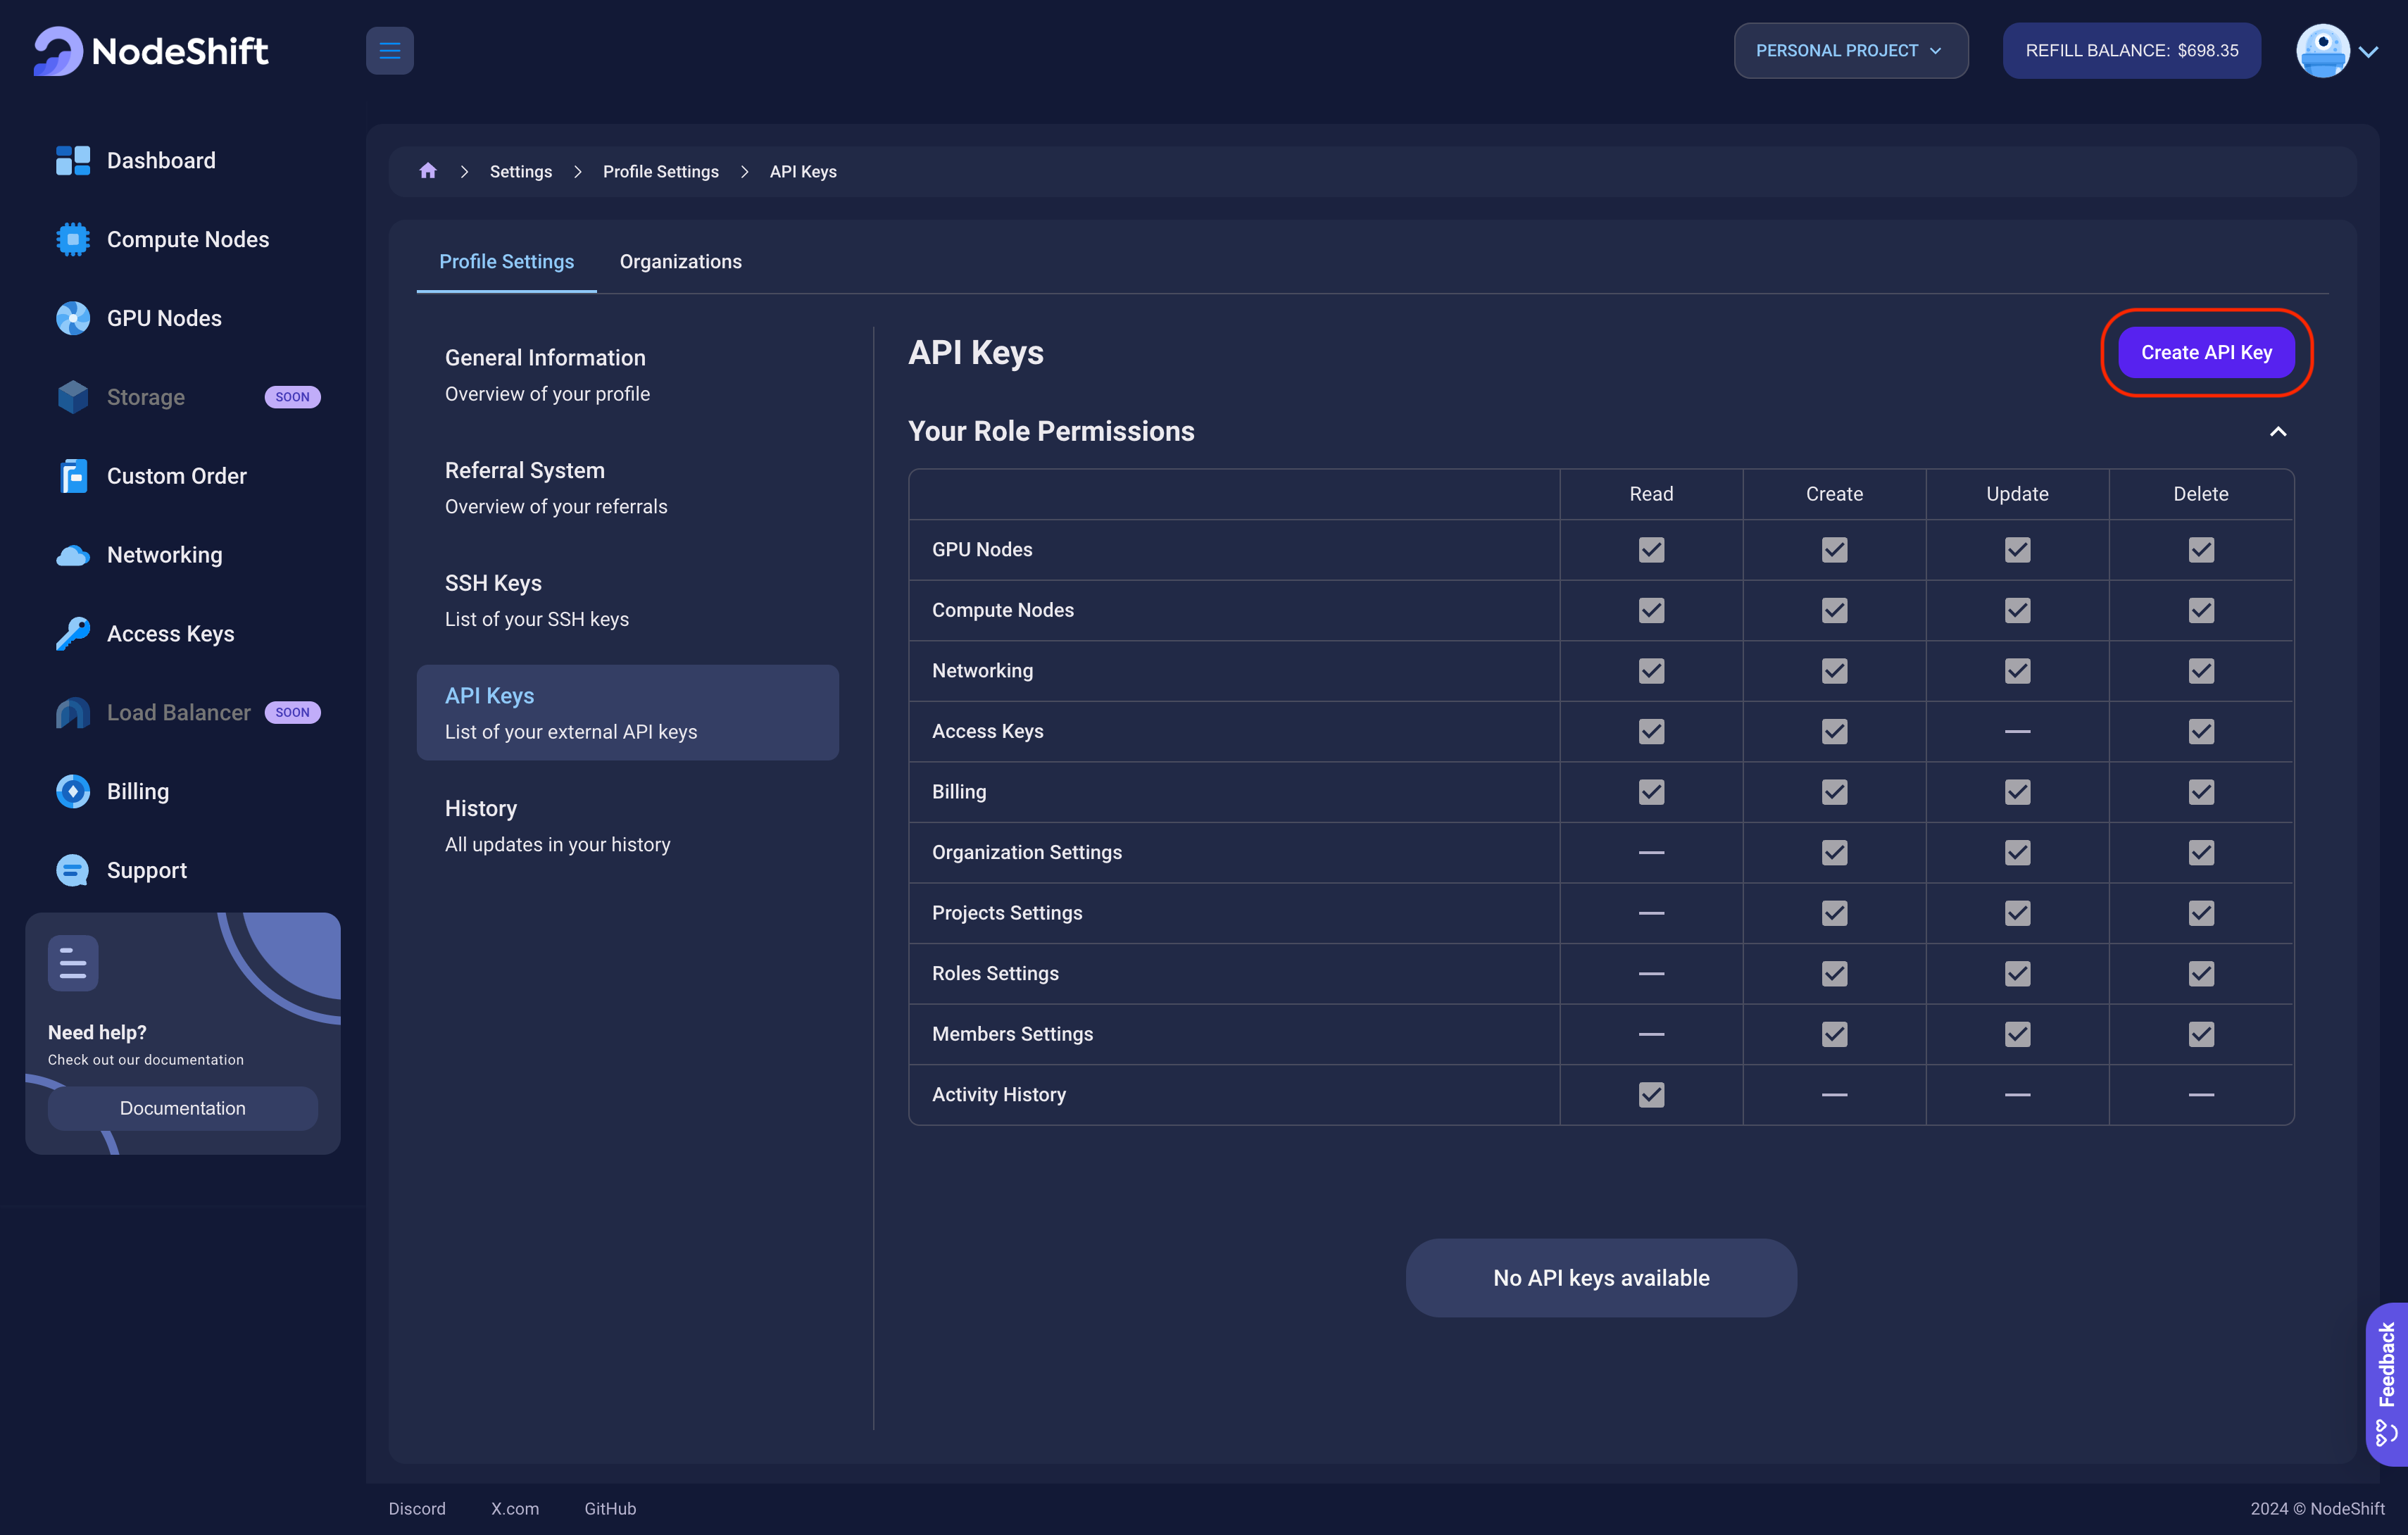Screen dimensions: 2408x1535
Task: Select the GPU Nodes sidebar icon
Action: click(x=70, y=318)
